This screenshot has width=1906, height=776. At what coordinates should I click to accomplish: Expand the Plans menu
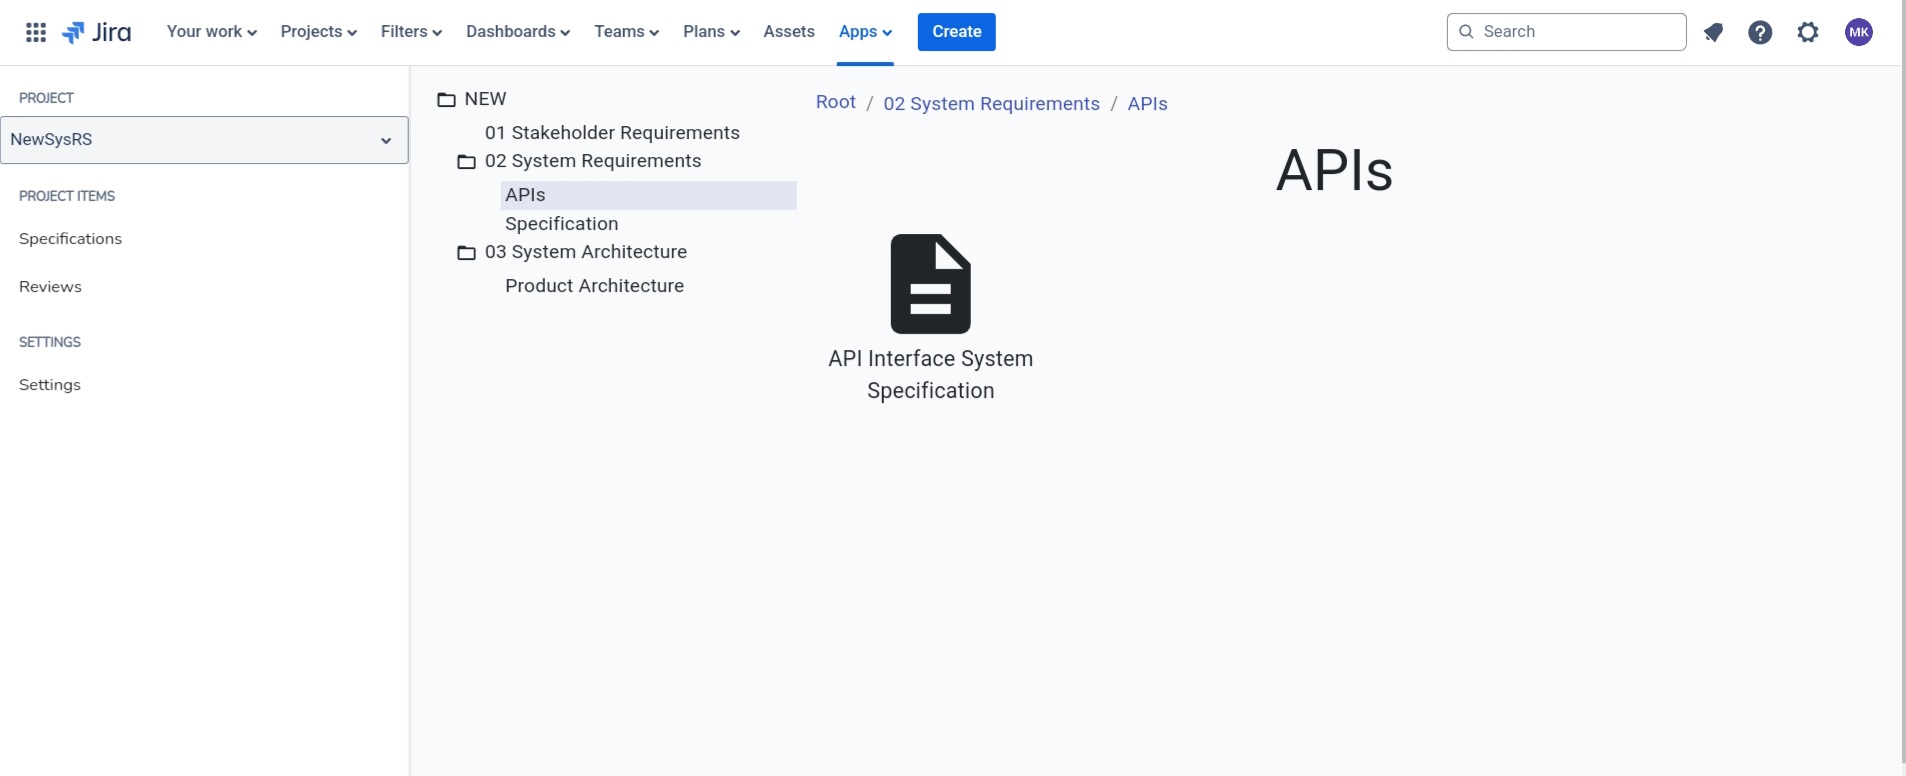(712, 32)
